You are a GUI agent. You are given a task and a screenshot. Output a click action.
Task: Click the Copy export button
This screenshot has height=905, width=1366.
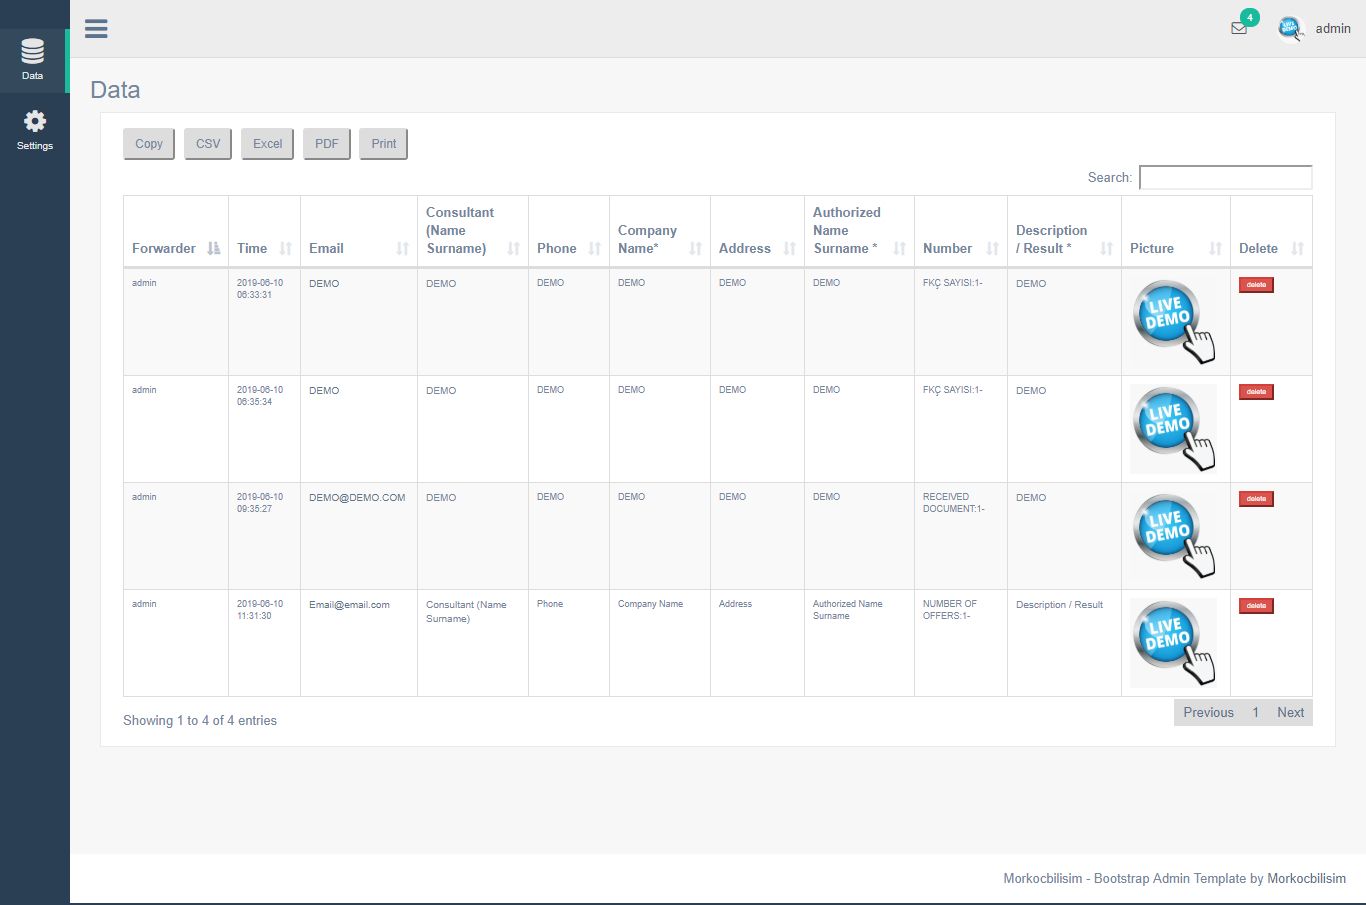[149, 144]
